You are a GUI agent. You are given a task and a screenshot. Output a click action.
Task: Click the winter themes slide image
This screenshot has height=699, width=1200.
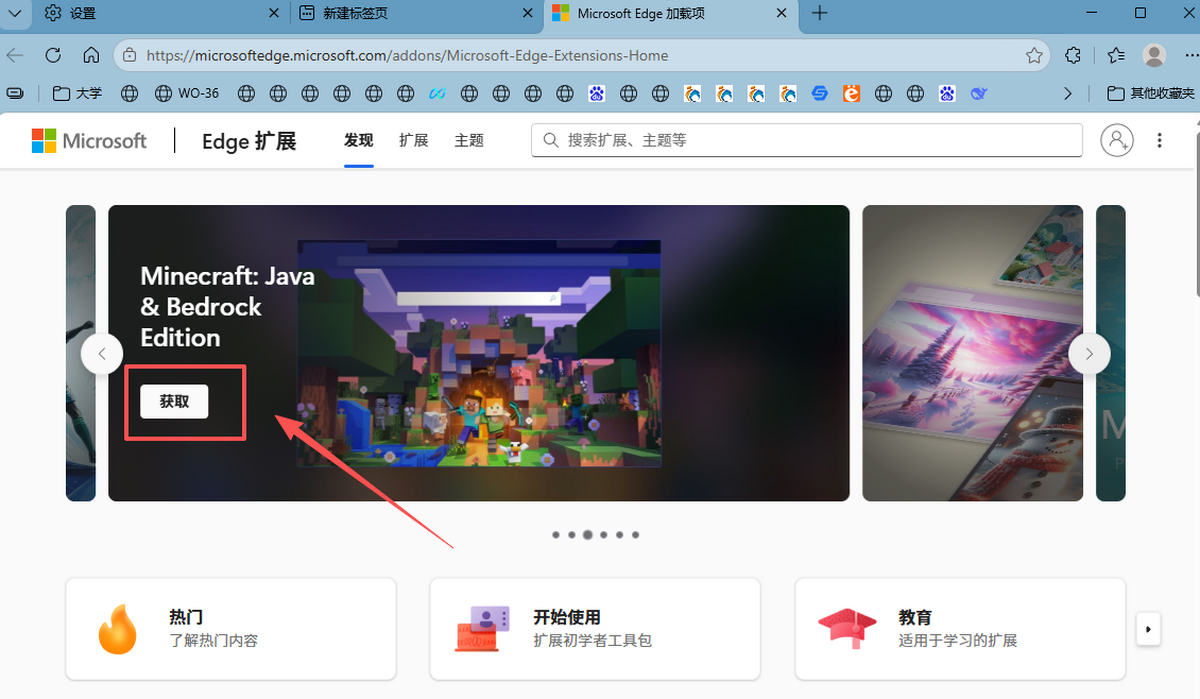(973, 353)
